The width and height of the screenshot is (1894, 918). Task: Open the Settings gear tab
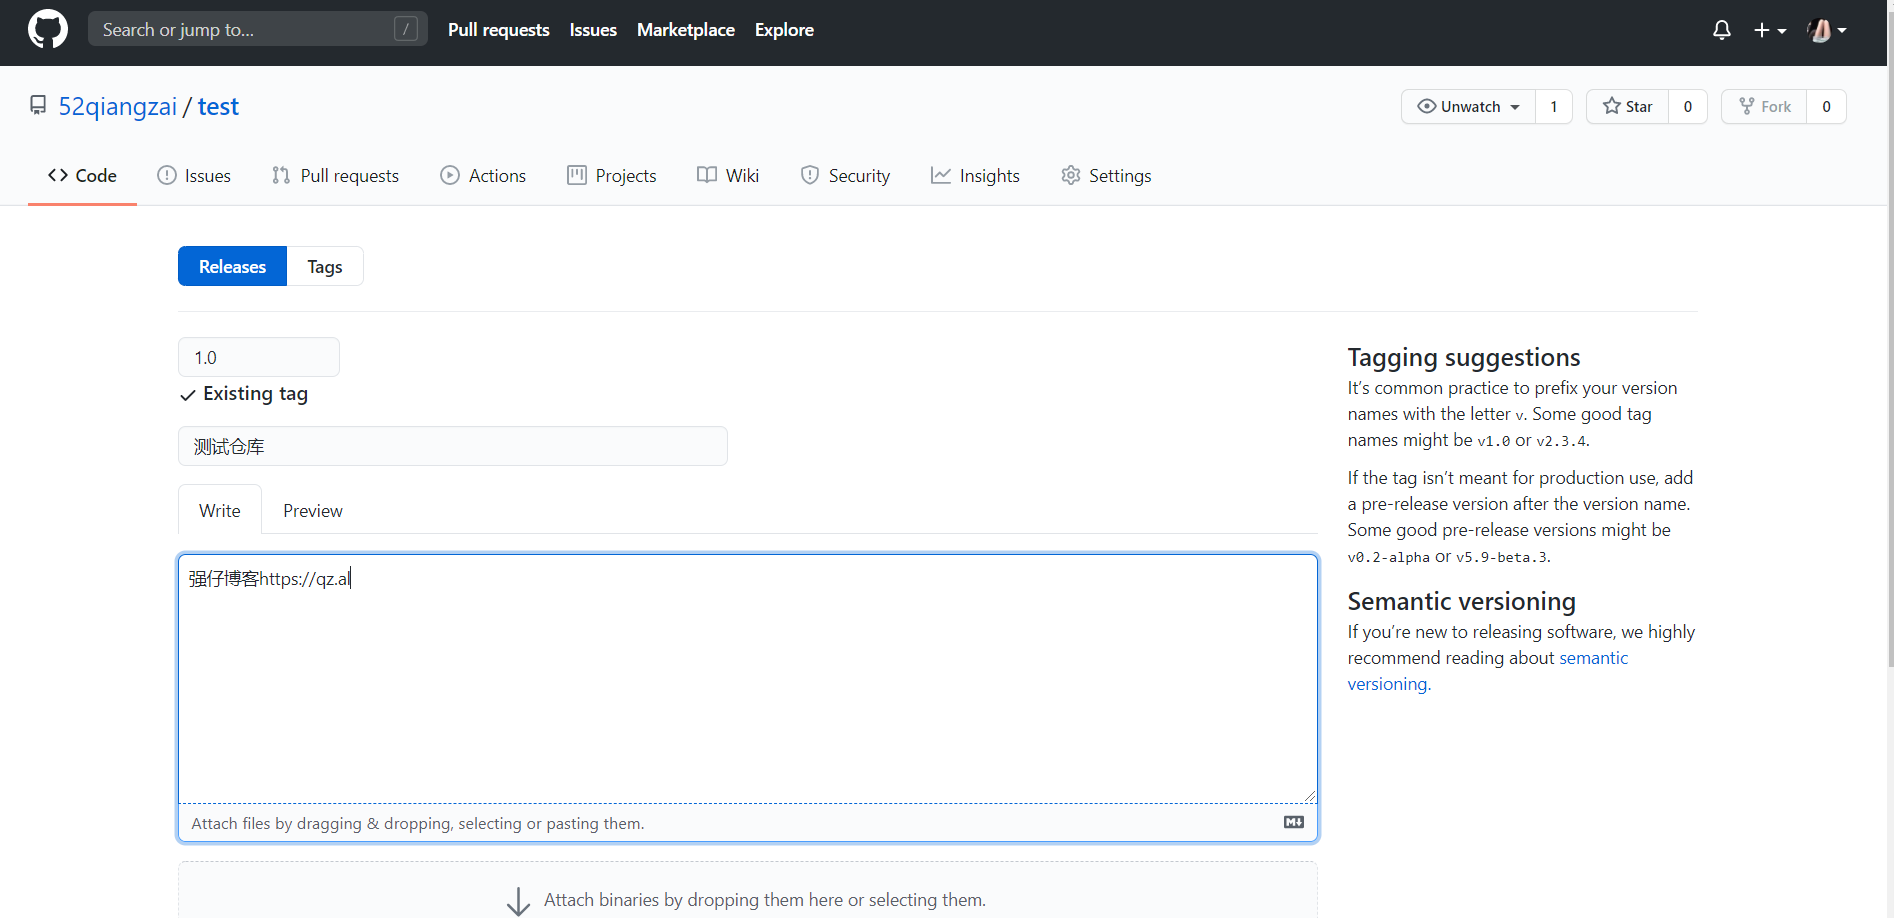point(1106,176)
